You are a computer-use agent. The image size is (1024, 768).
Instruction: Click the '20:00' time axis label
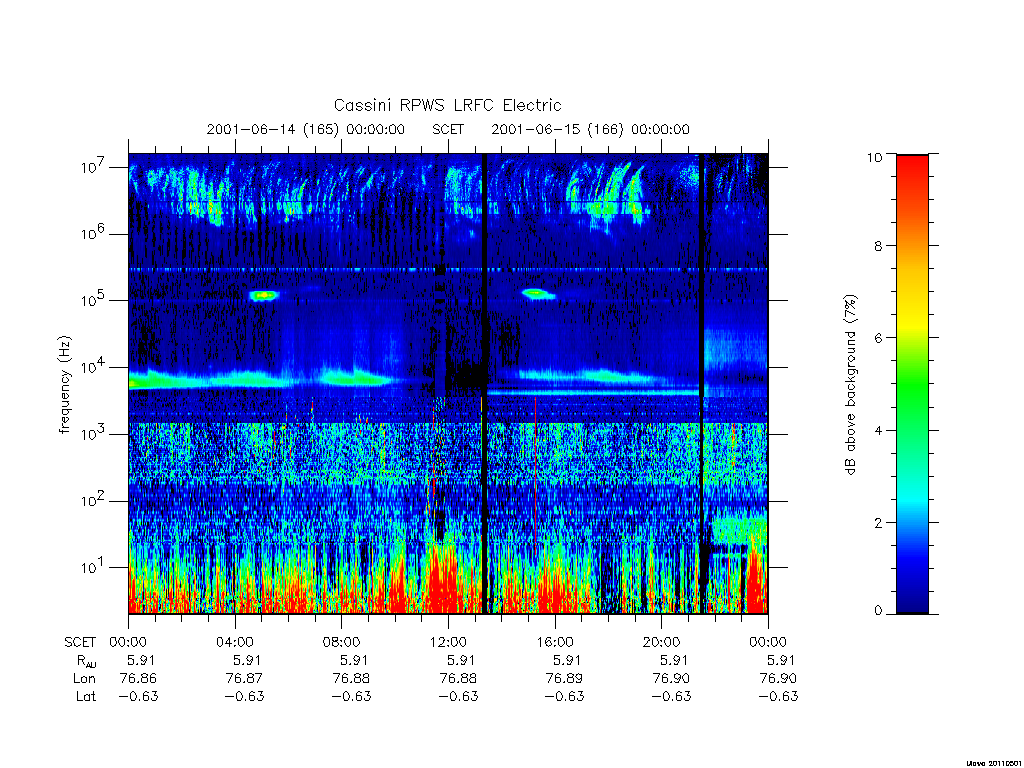pos(662,642)
